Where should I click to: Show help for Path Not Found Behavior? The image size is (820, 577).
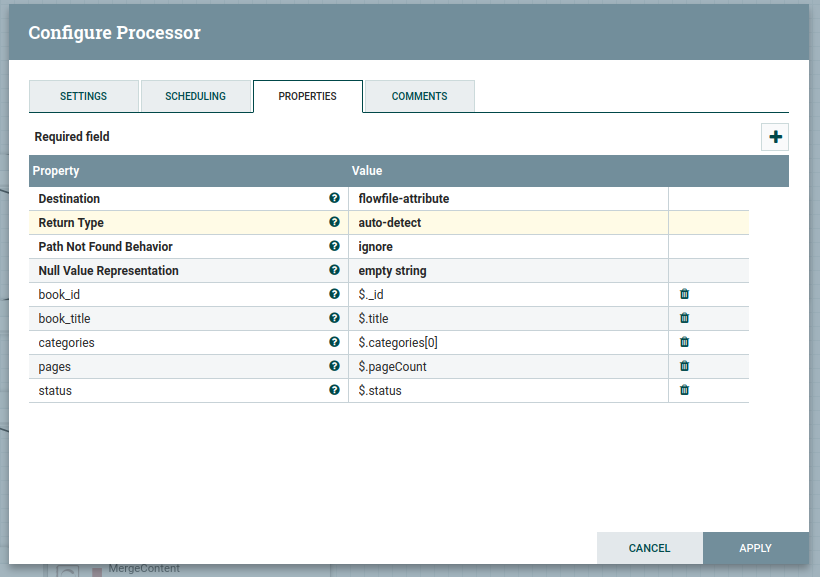334,246
